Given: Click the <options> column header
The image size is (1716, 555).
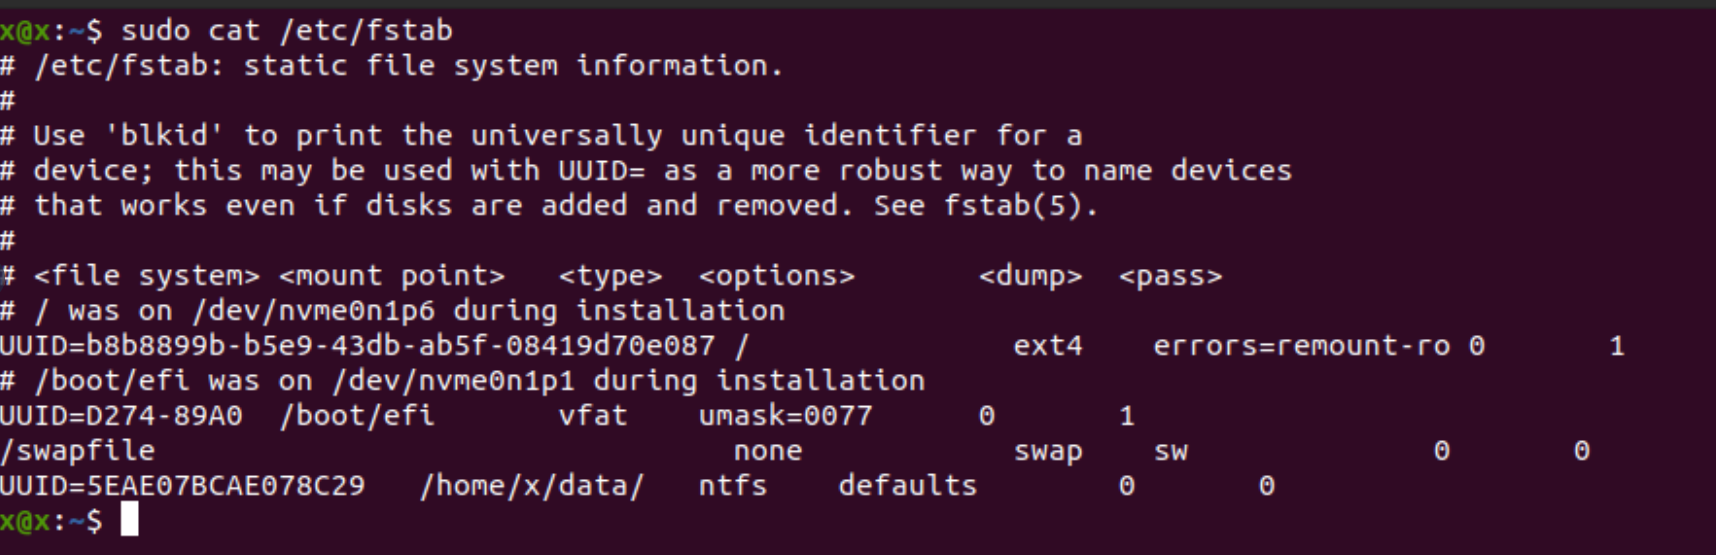Looking at the screenshot, I should [777, 276].
